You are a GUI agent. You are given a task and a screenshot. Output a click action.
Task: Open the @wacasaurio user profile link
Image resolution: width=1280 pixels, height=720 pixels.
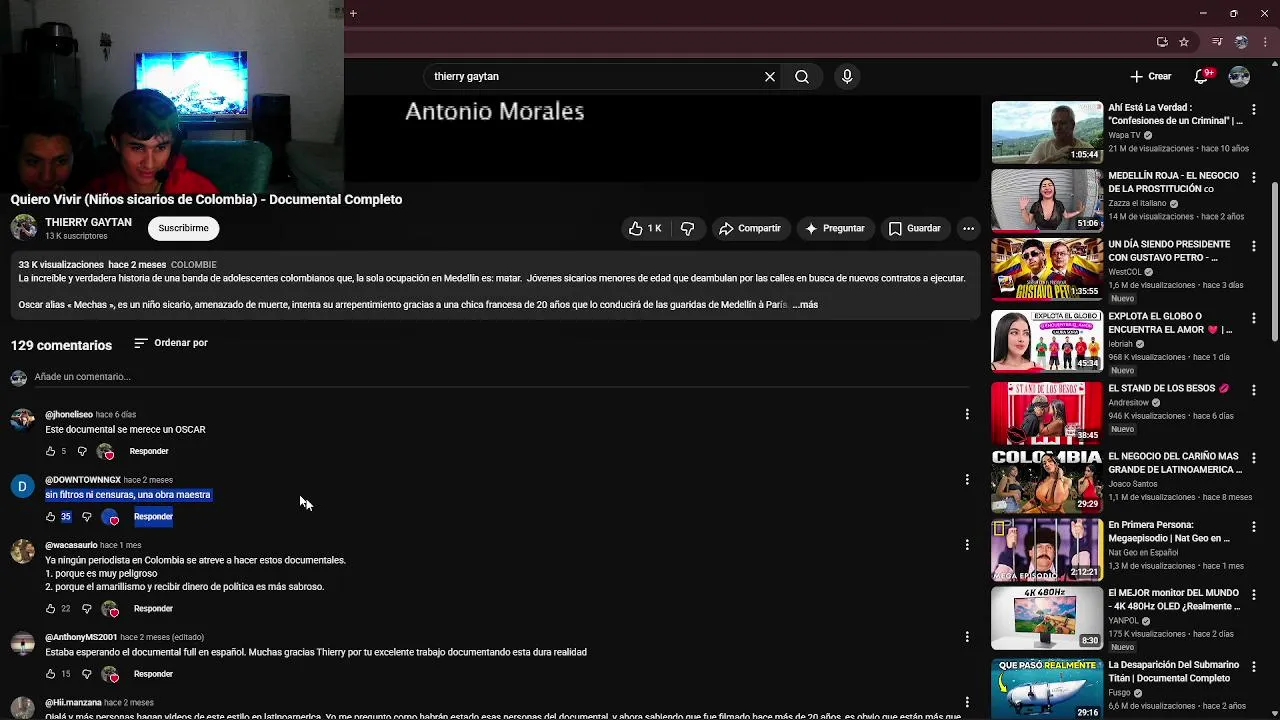[71, 545]
